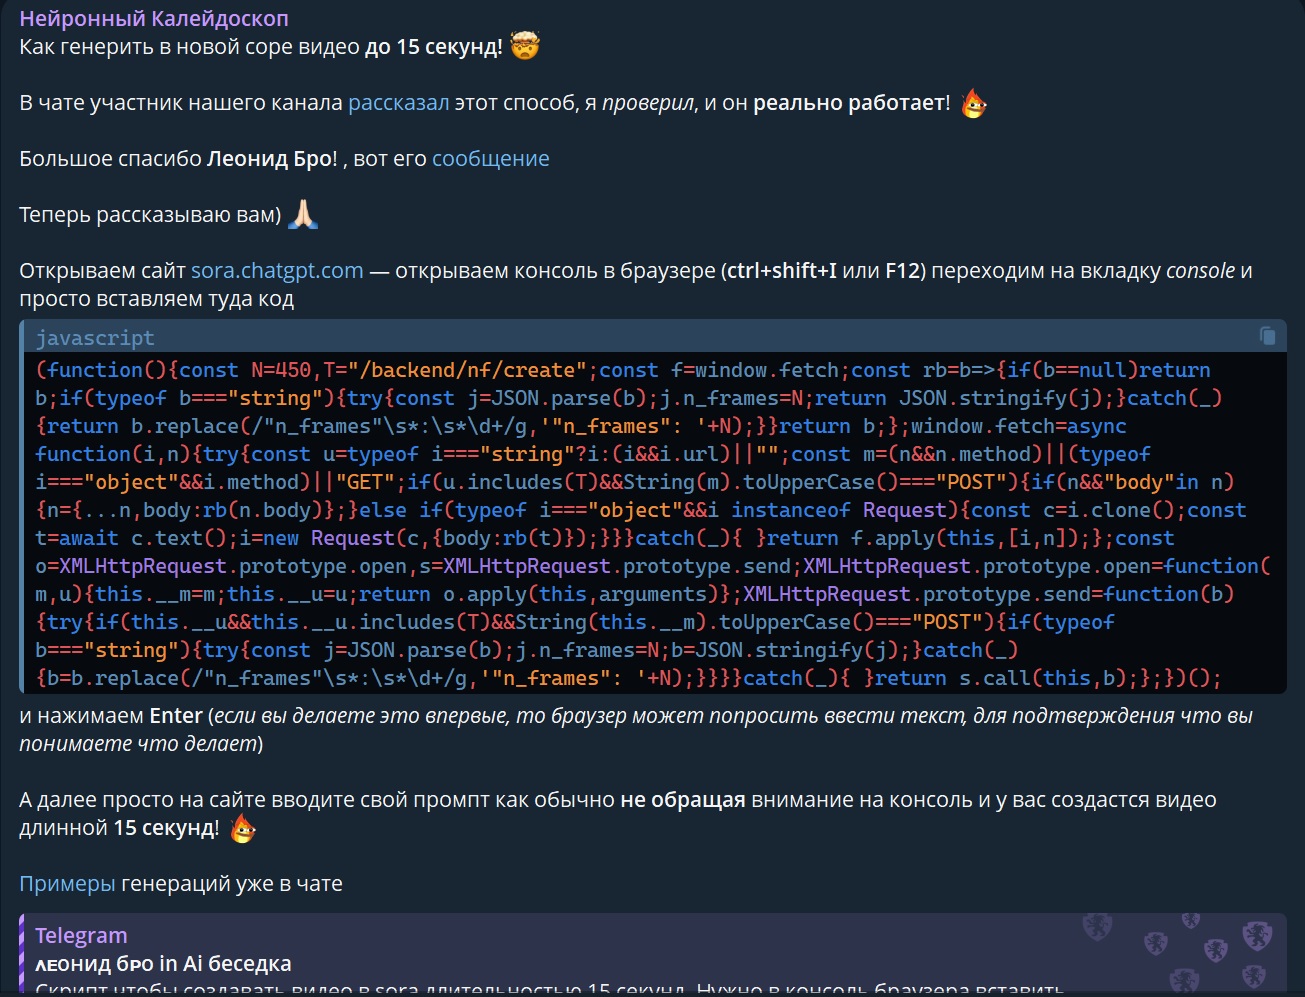
Task: Click the bold shortcut "ctrl+shift+I"
Action: point(782,270)
